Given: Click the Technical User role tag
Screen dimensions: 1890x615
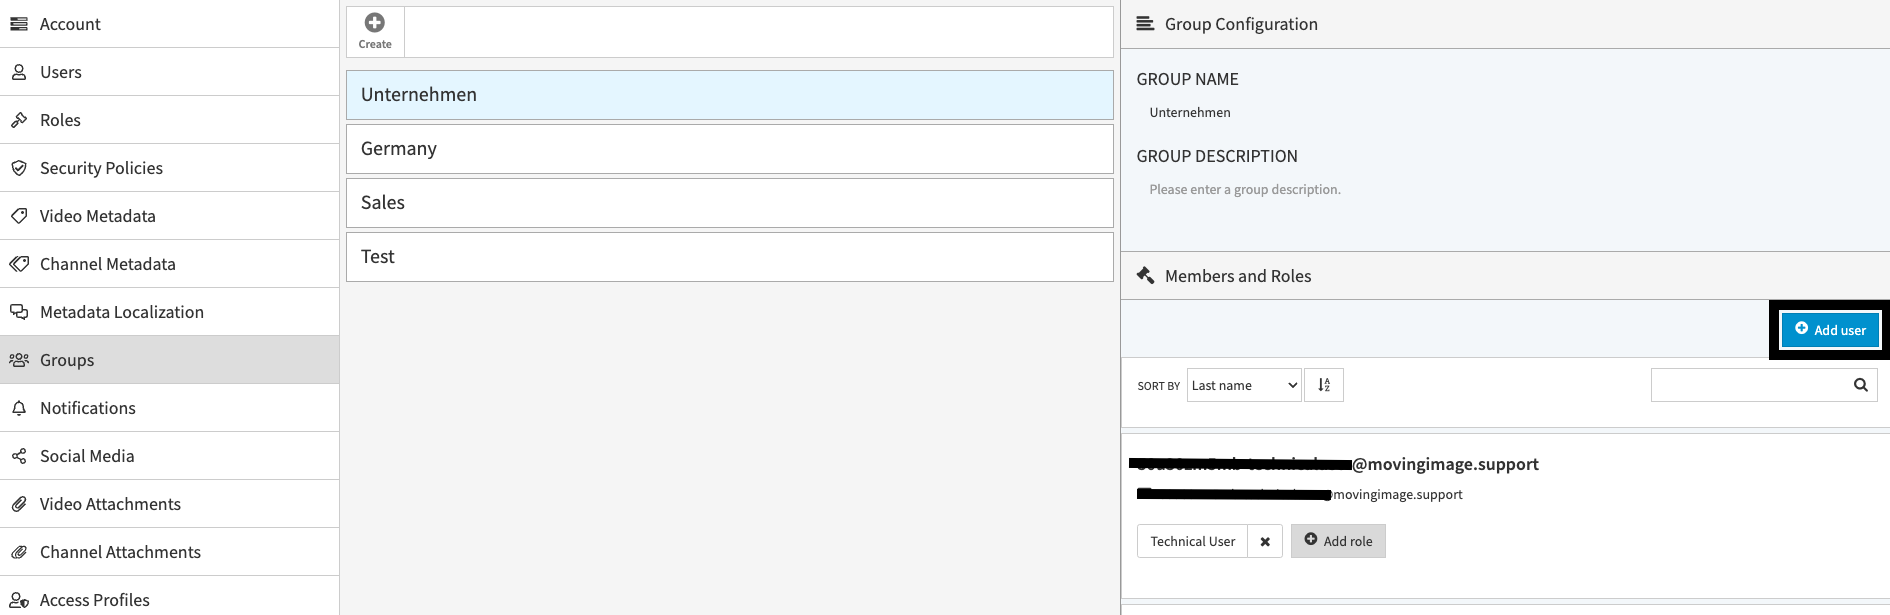Looking at the screenshot, I should pos(1192,541).
